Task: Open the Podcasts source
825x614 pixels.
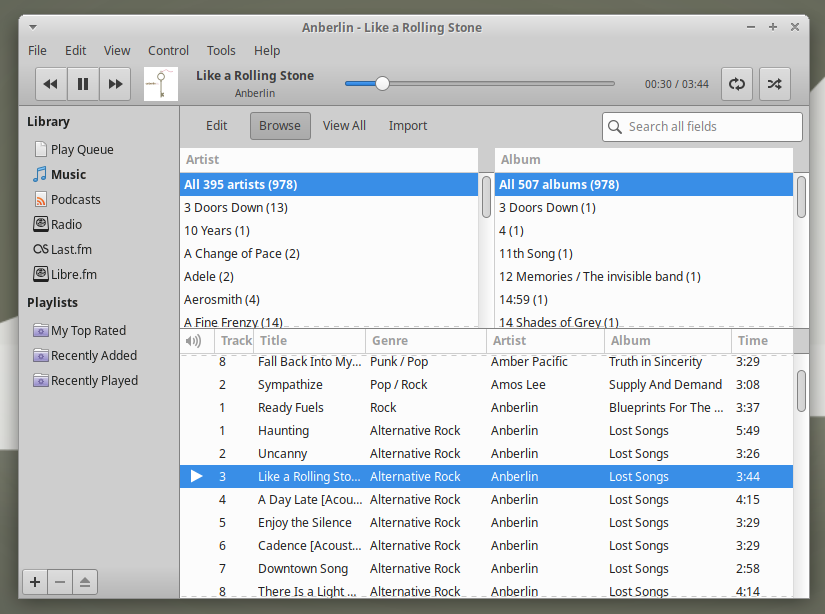Action: tap(66, 199)
